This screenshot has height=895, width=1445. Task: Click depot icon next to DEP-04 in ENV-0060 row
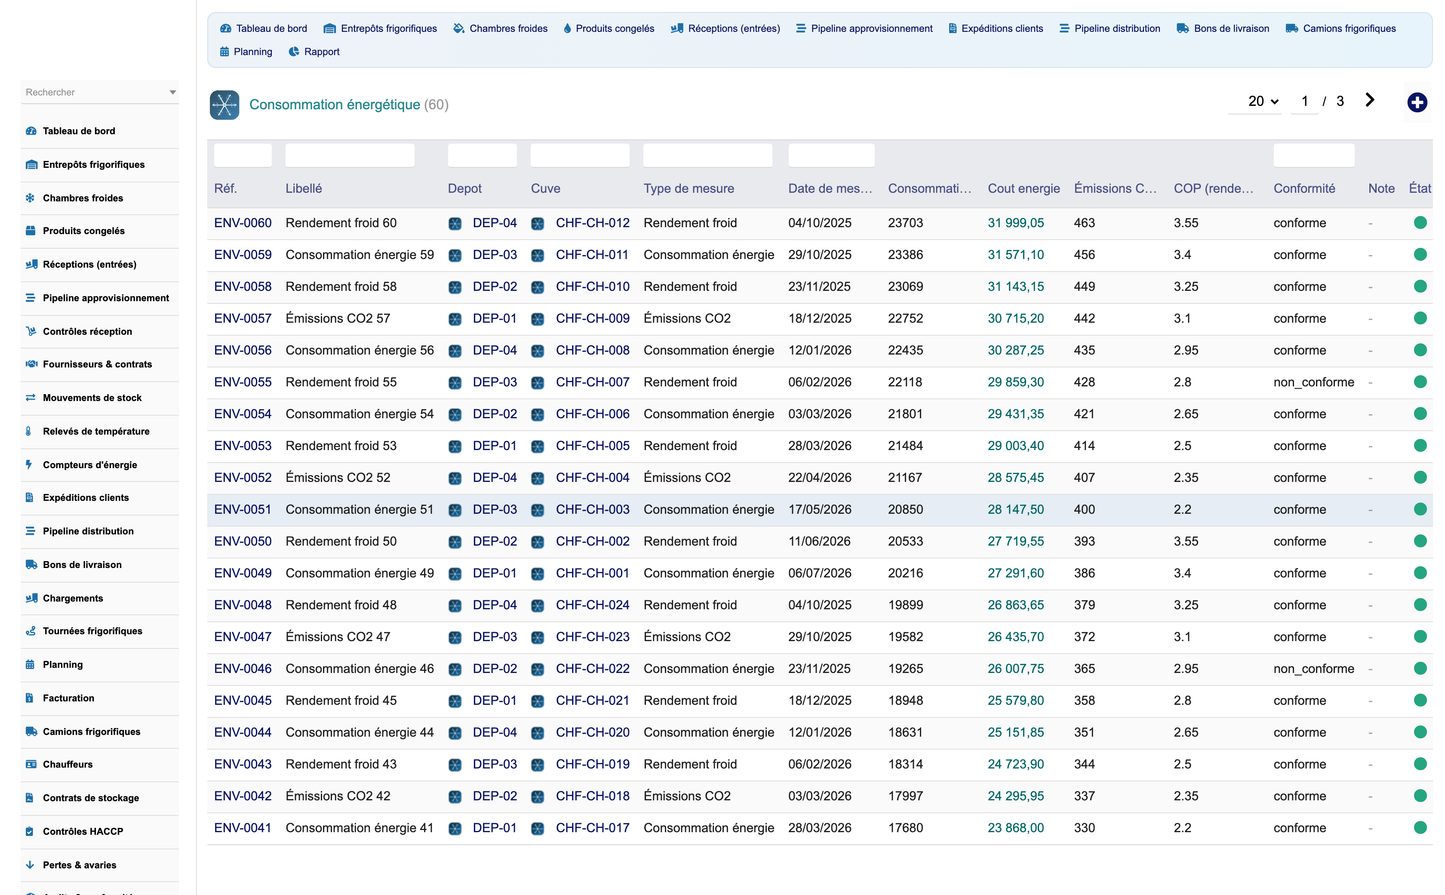coord(455,224)
